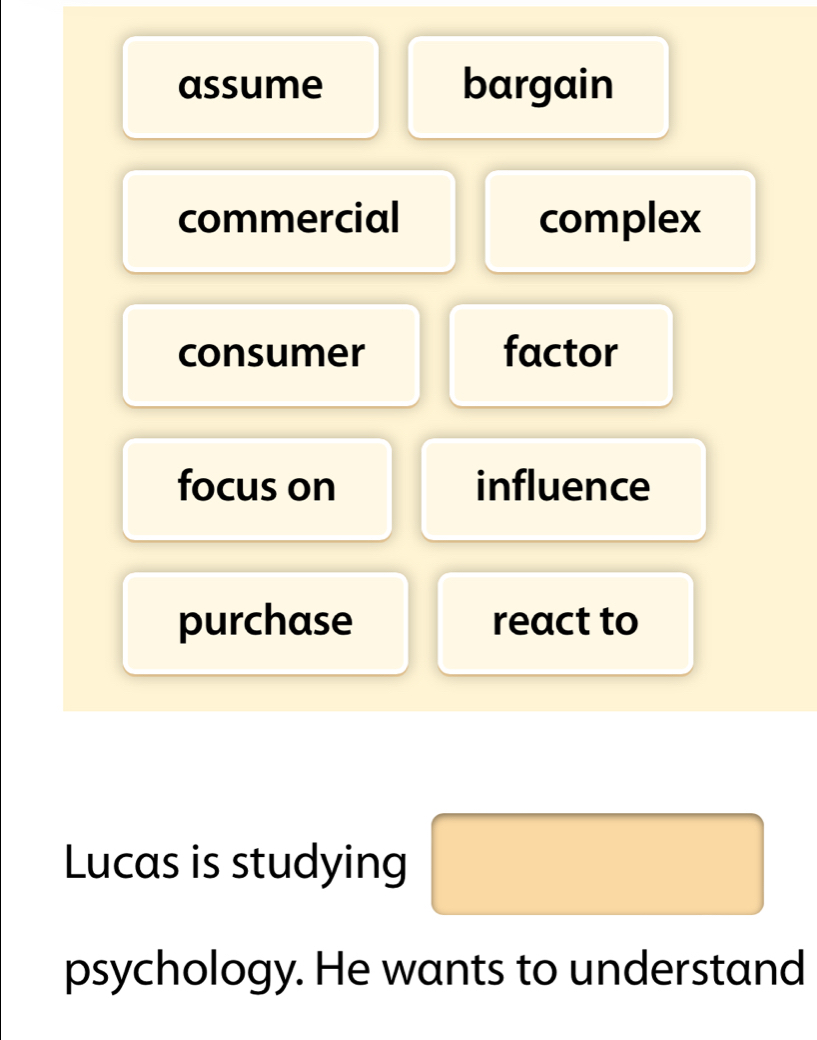Choose "complex" for the missing word

[x=620, y=220]
